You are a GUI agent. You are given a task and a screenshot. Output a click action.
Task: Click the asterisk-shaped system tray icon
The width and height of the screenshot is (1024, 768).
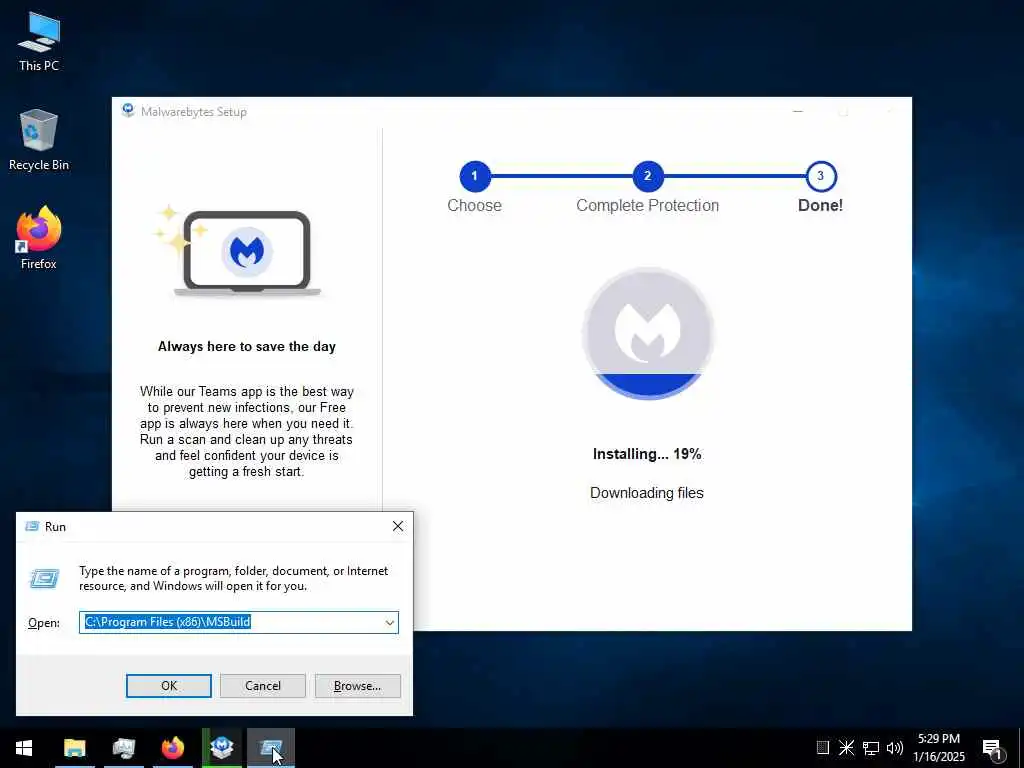(846, 748)
